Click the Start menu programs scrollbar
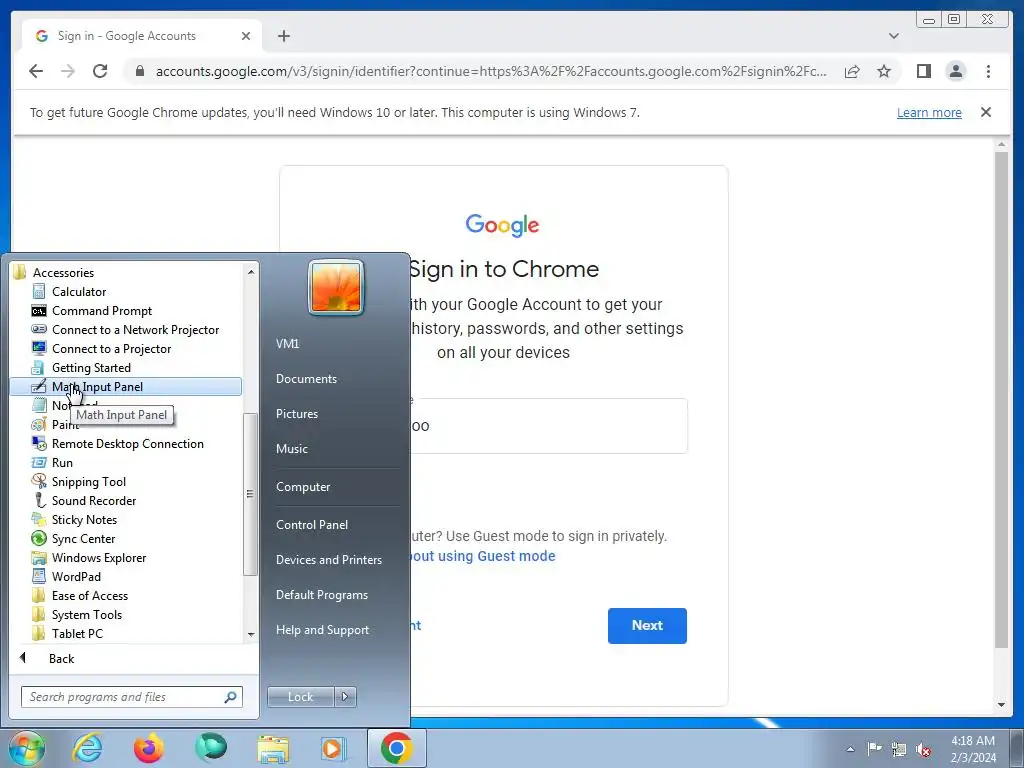The image size is (1024, 768). pos(250,494)
